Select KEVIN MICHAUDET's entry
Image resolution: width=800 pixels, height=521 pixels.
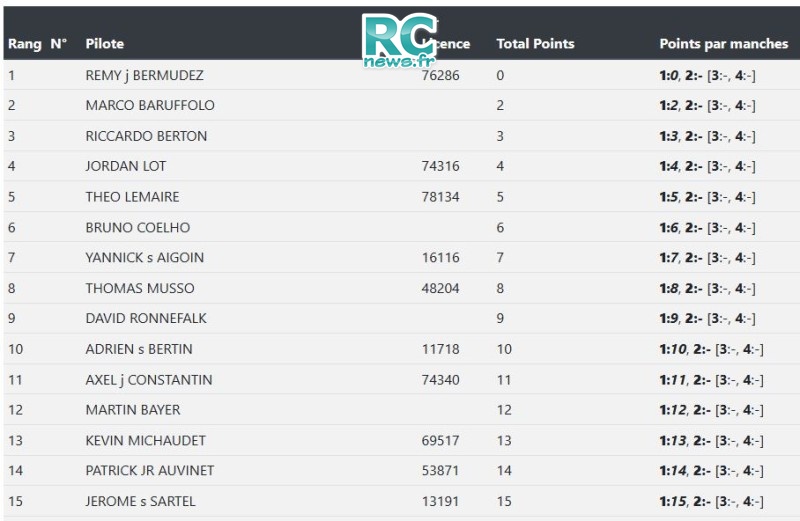pyautogui.click(x=402, y=440)
